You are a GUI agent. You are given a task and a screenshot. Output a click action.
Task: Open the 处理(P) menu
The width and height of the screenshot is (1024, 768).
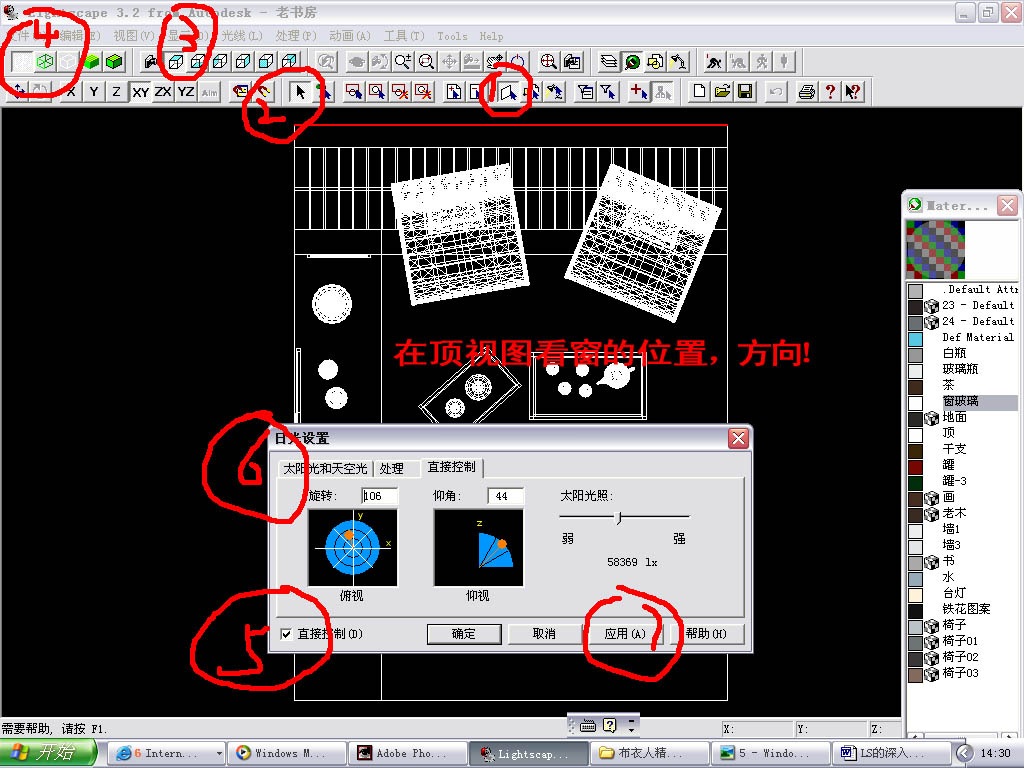[296, 36]
